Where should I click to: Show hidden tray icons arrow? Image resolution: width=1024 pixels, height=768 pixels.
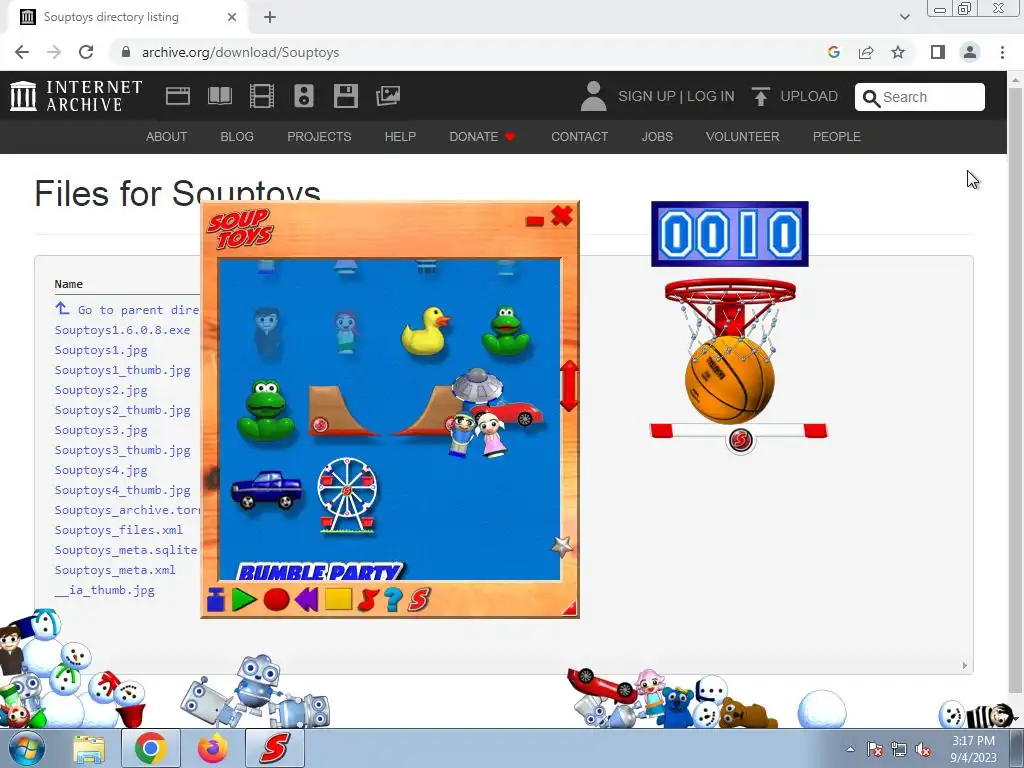point(850,749)
